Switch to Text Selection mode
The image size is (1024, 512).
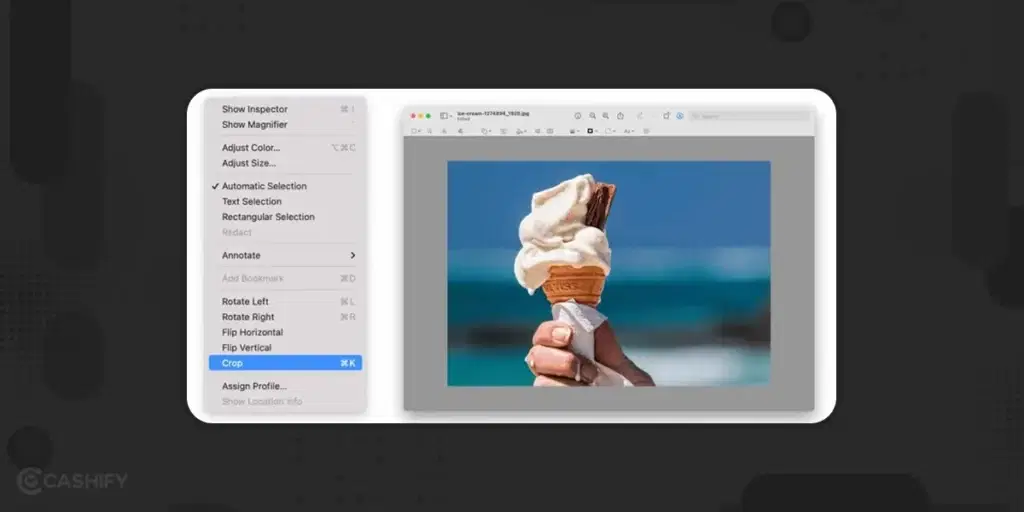pos(285,201)
